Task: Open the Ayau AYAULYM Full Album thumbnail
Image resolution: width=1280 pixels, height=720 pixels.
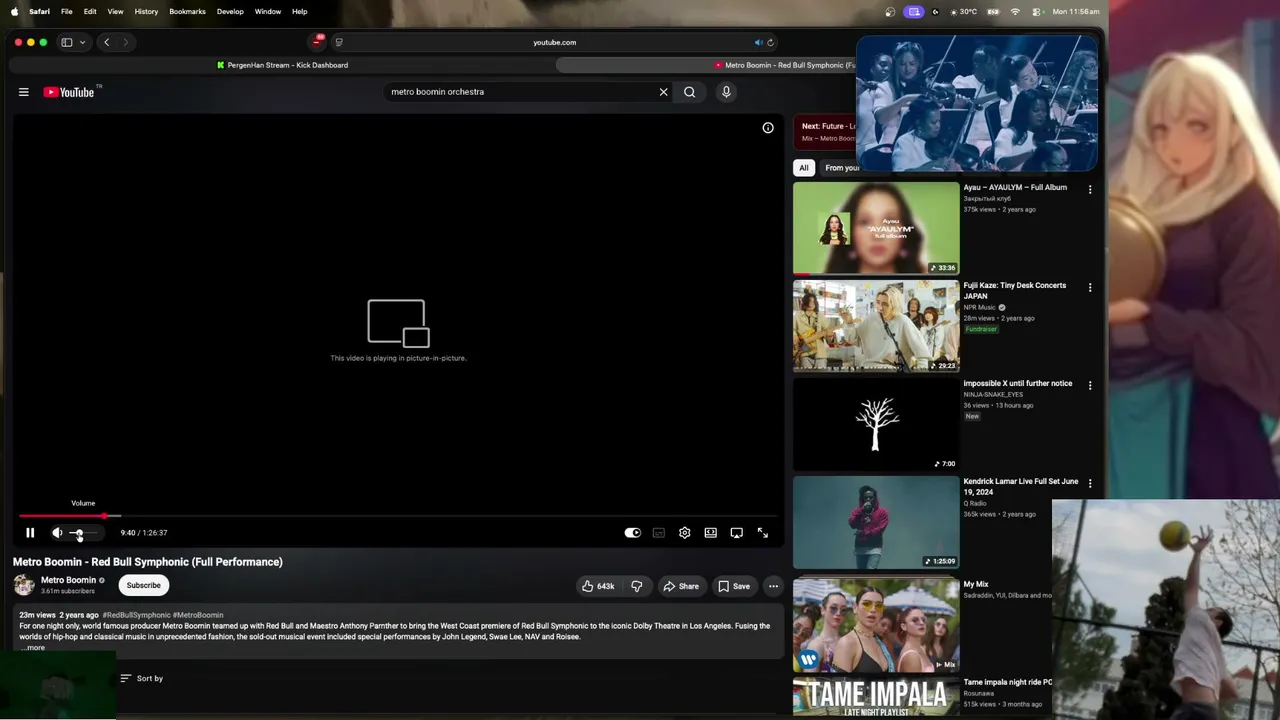Action: point(876,228)
